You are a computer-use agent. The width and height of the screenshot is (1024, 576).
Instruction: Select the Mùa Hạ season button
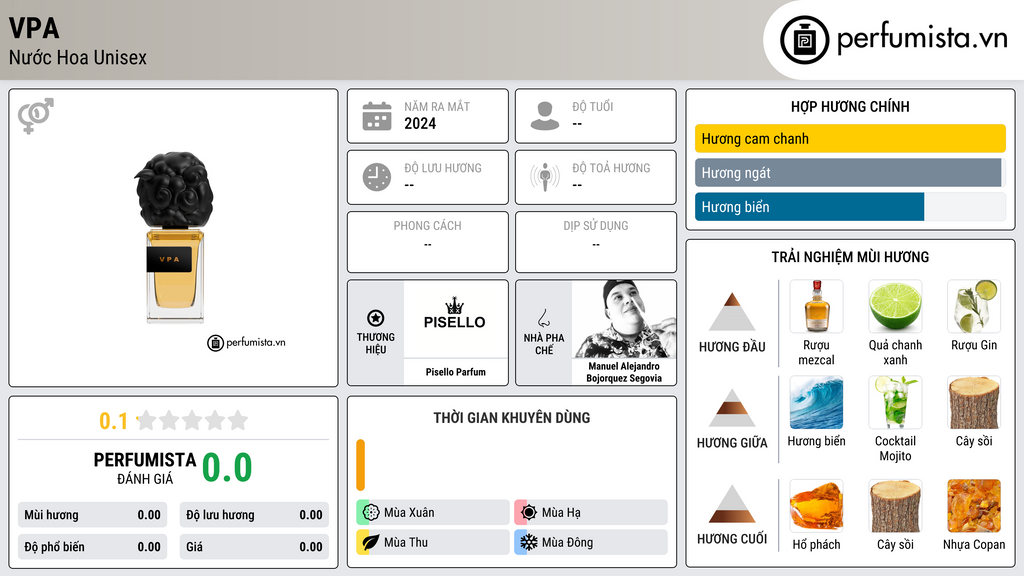tap(591, 513)
